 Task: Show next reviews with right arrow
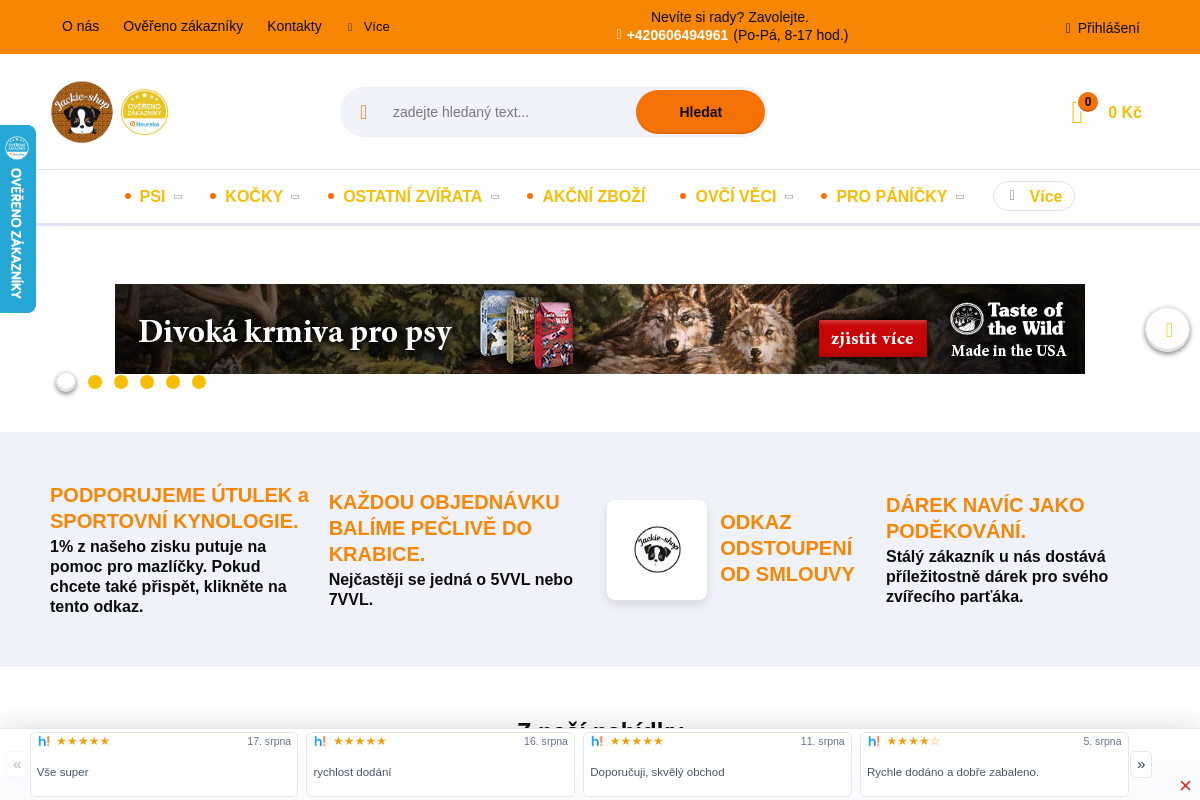1141,764
